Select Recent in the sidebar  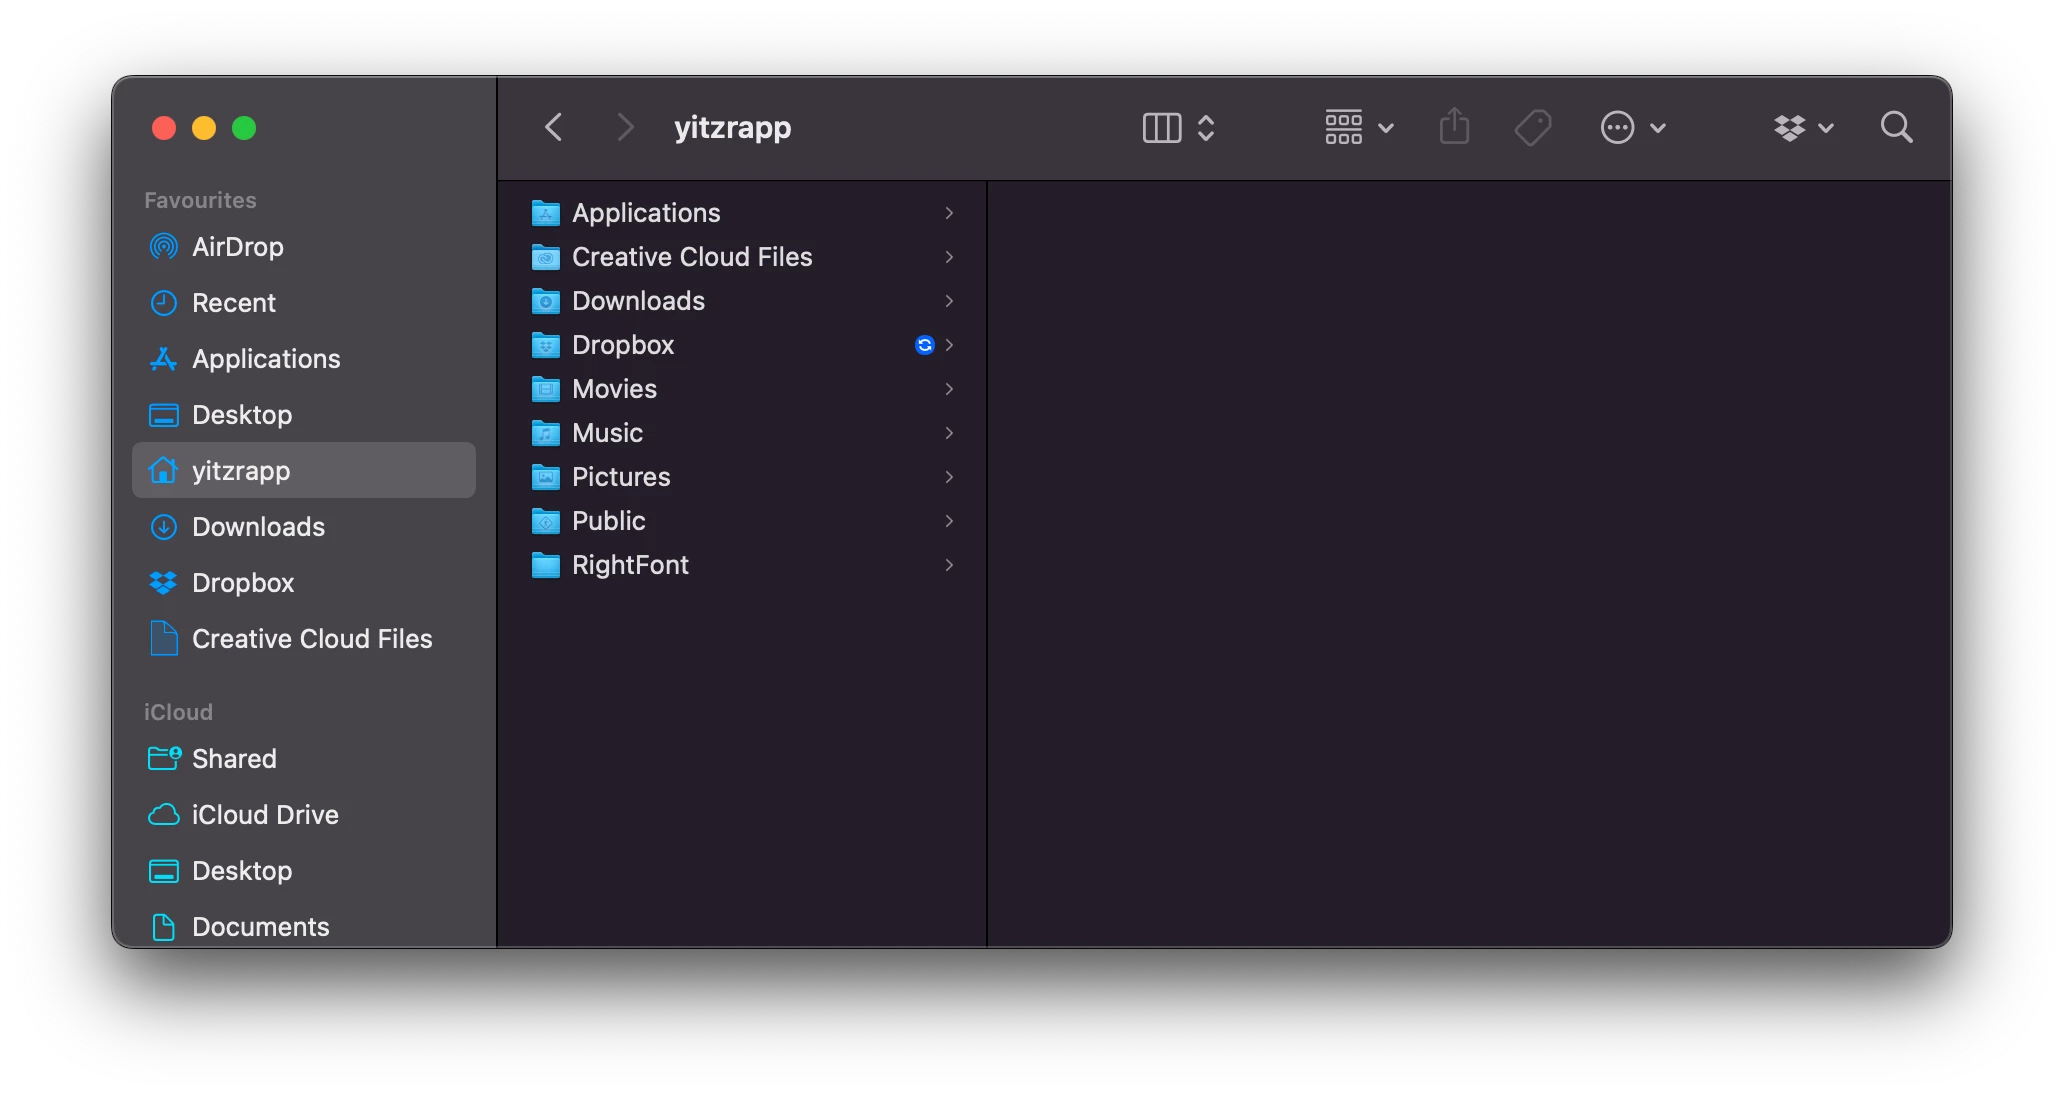tap(233, 303)
